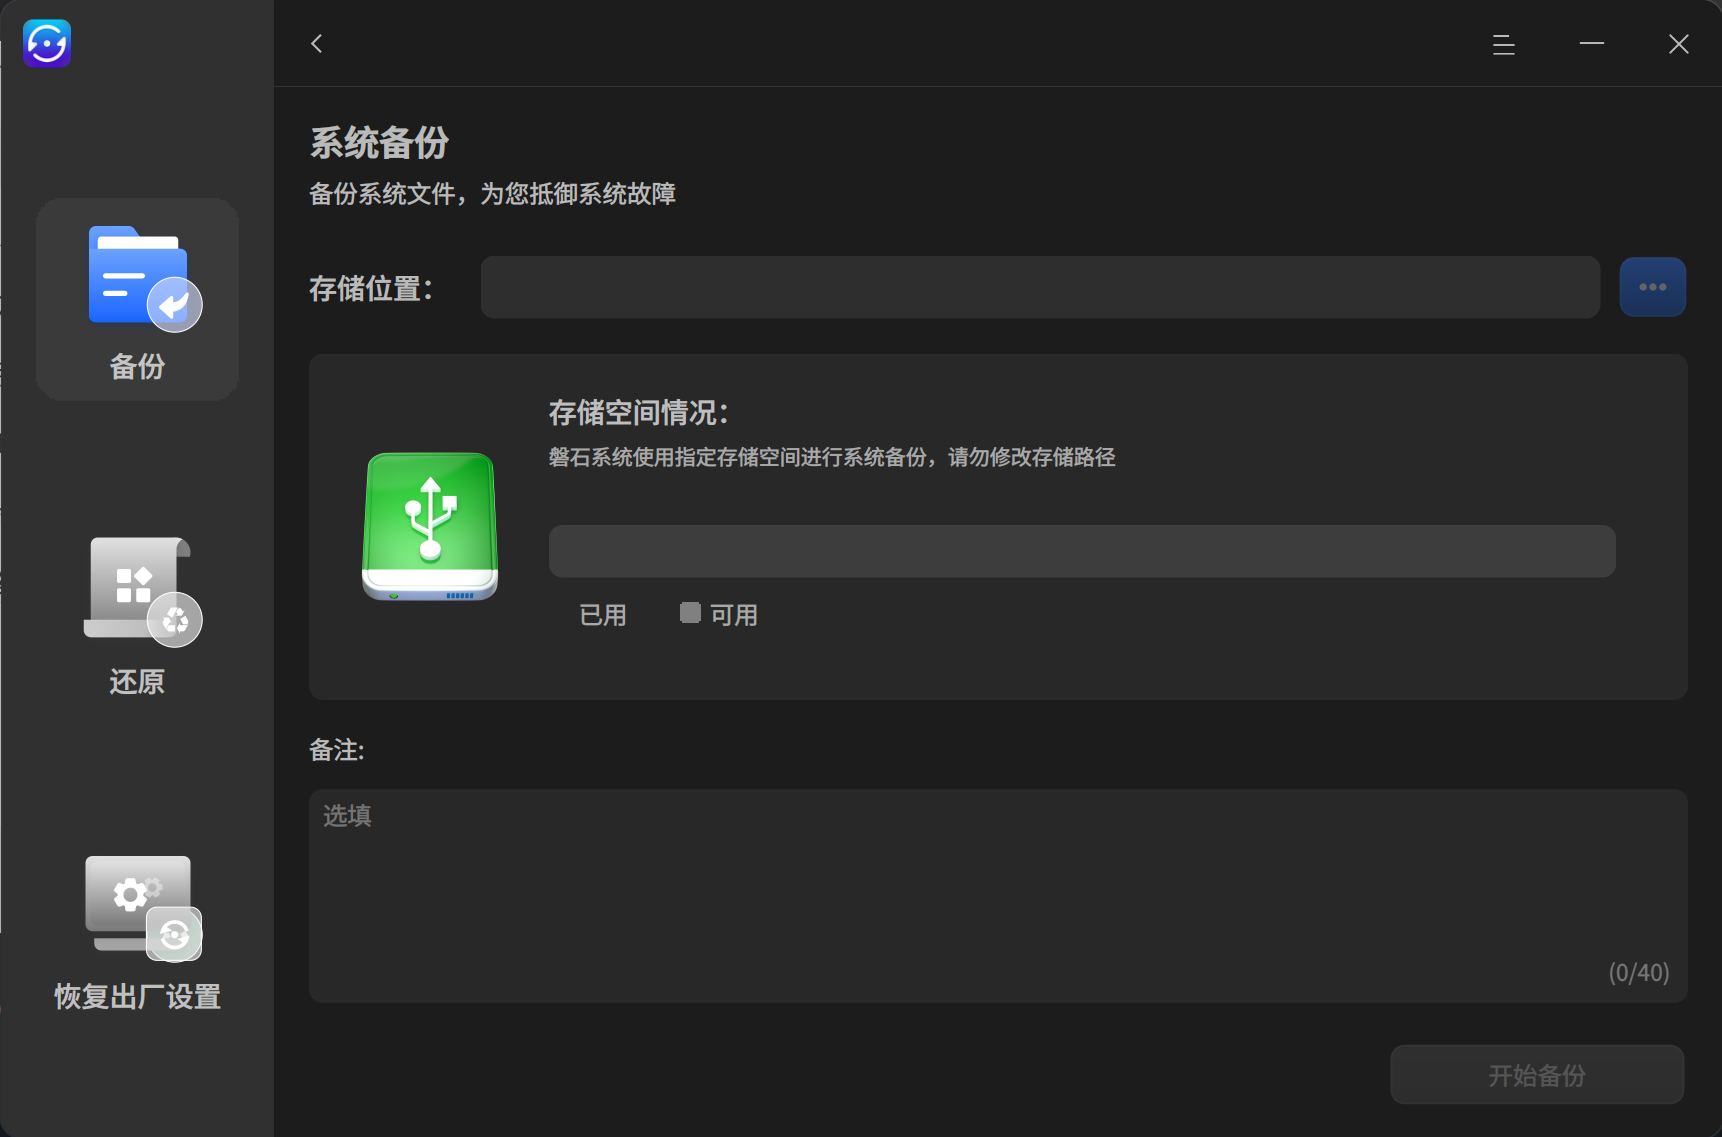
Task: Click the (0/40) character counter
Action: (1639, 973)
